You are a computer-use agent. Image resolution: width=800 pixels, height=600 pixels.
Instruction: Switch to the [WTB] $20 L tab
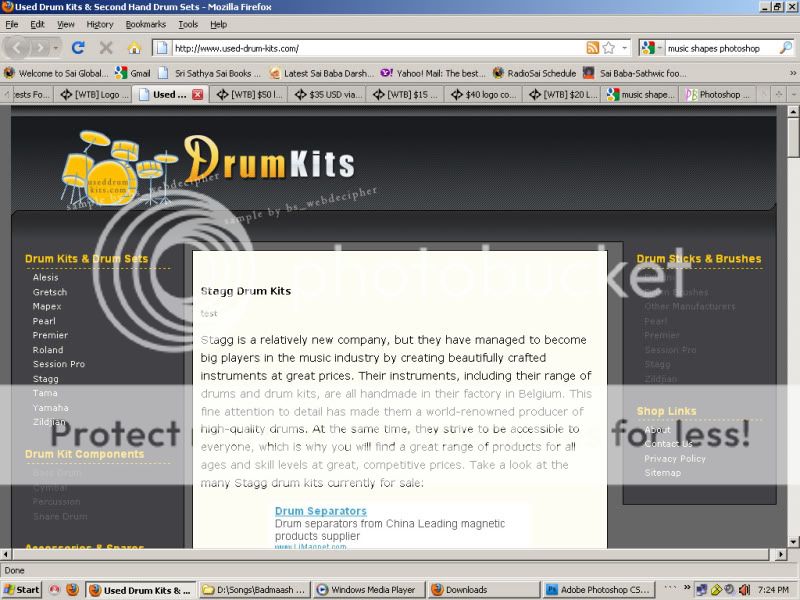[x=562, y=94]
